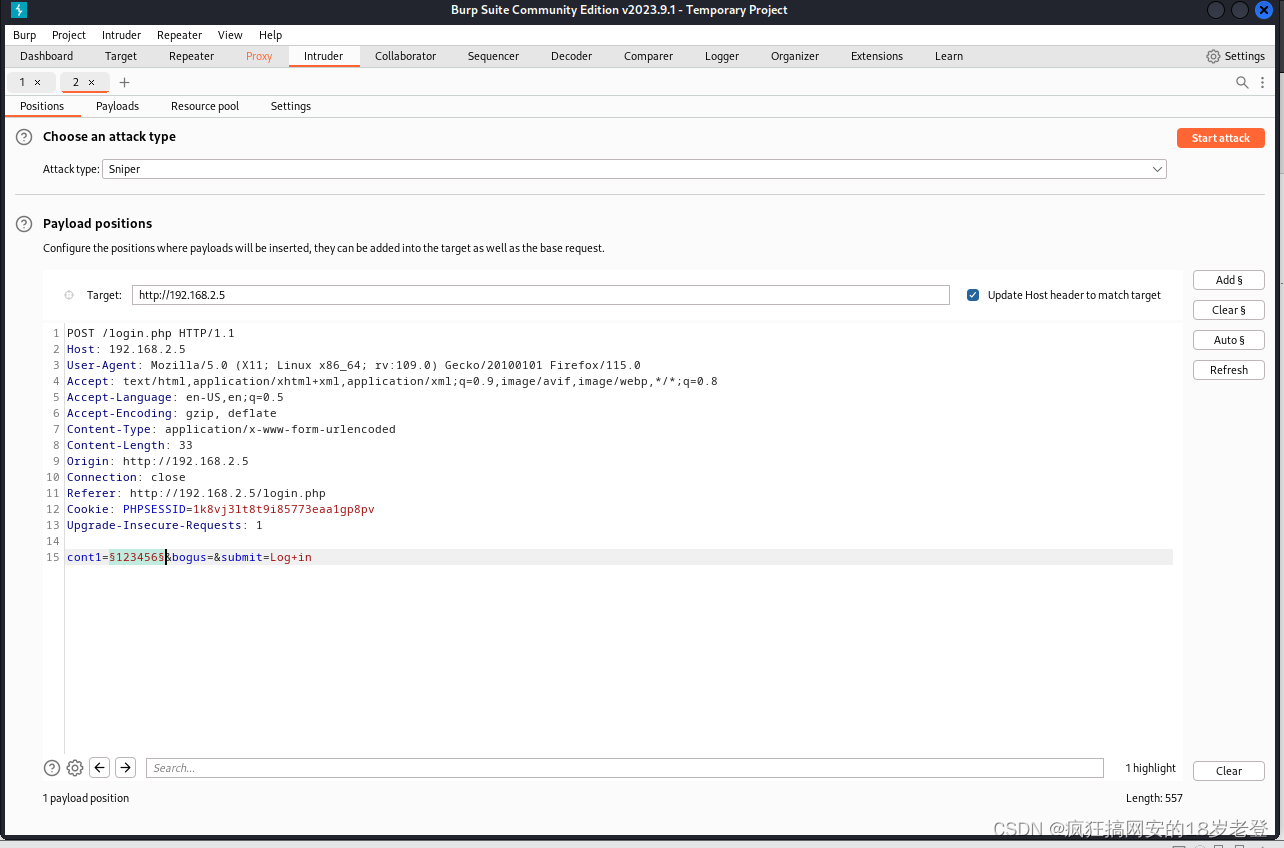Open the Repeater menu
Image resolution: width=1284 pixels, height=848 pixels.
click(x=179, y=35)
